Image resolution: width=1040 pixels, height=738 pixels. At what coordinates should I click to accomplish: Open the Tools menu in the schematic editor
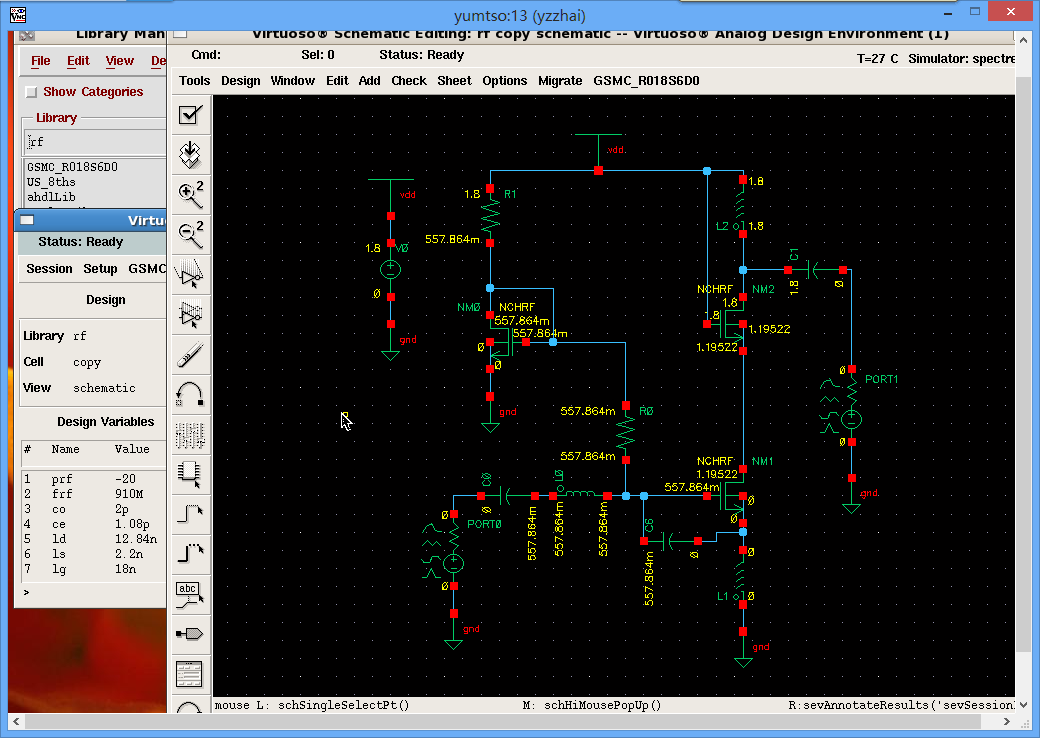(x=194, y=81)
